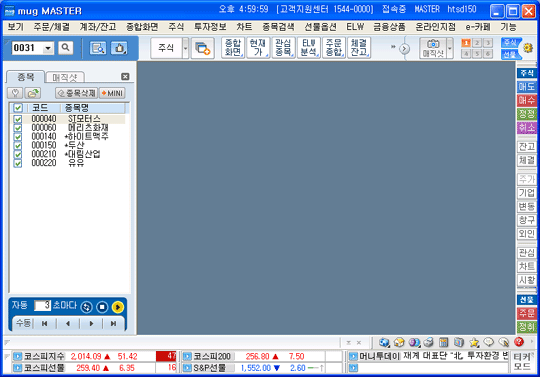Open the ELW분석 toolbar button
Screen dimensions: 540x377
click(309, 48)
